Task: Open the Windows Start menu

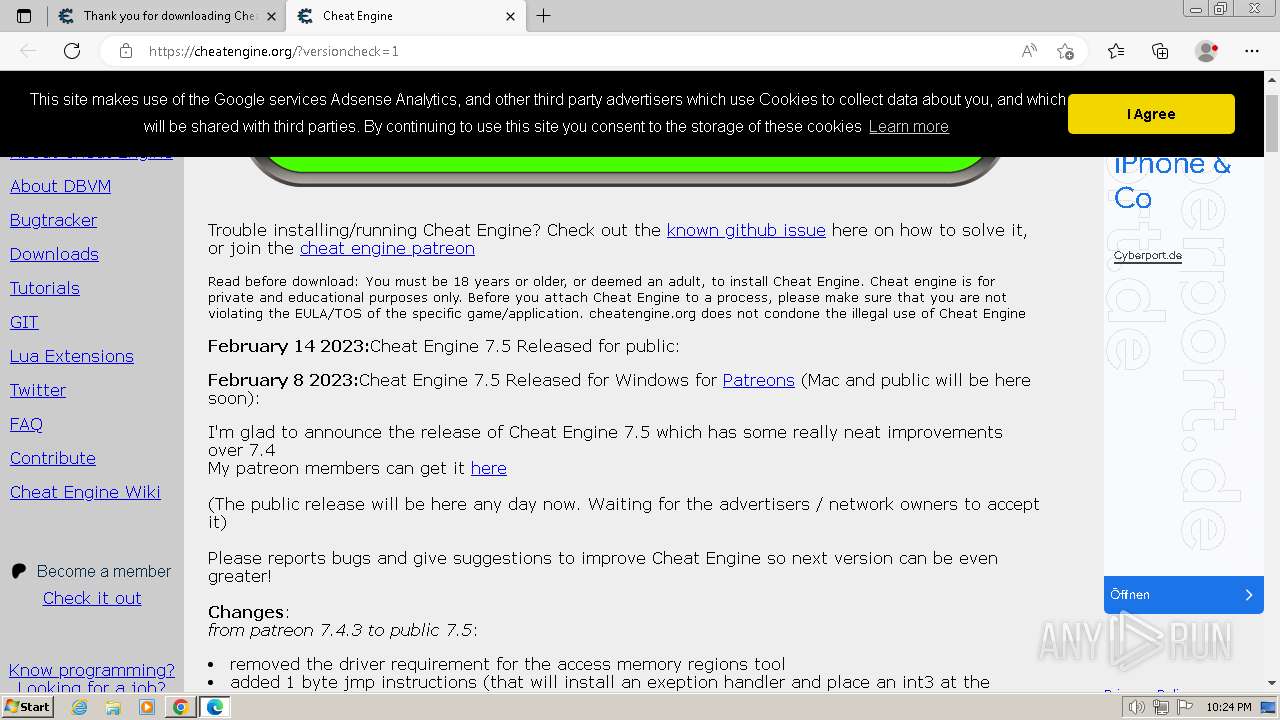Action: (x=27, y=707)
